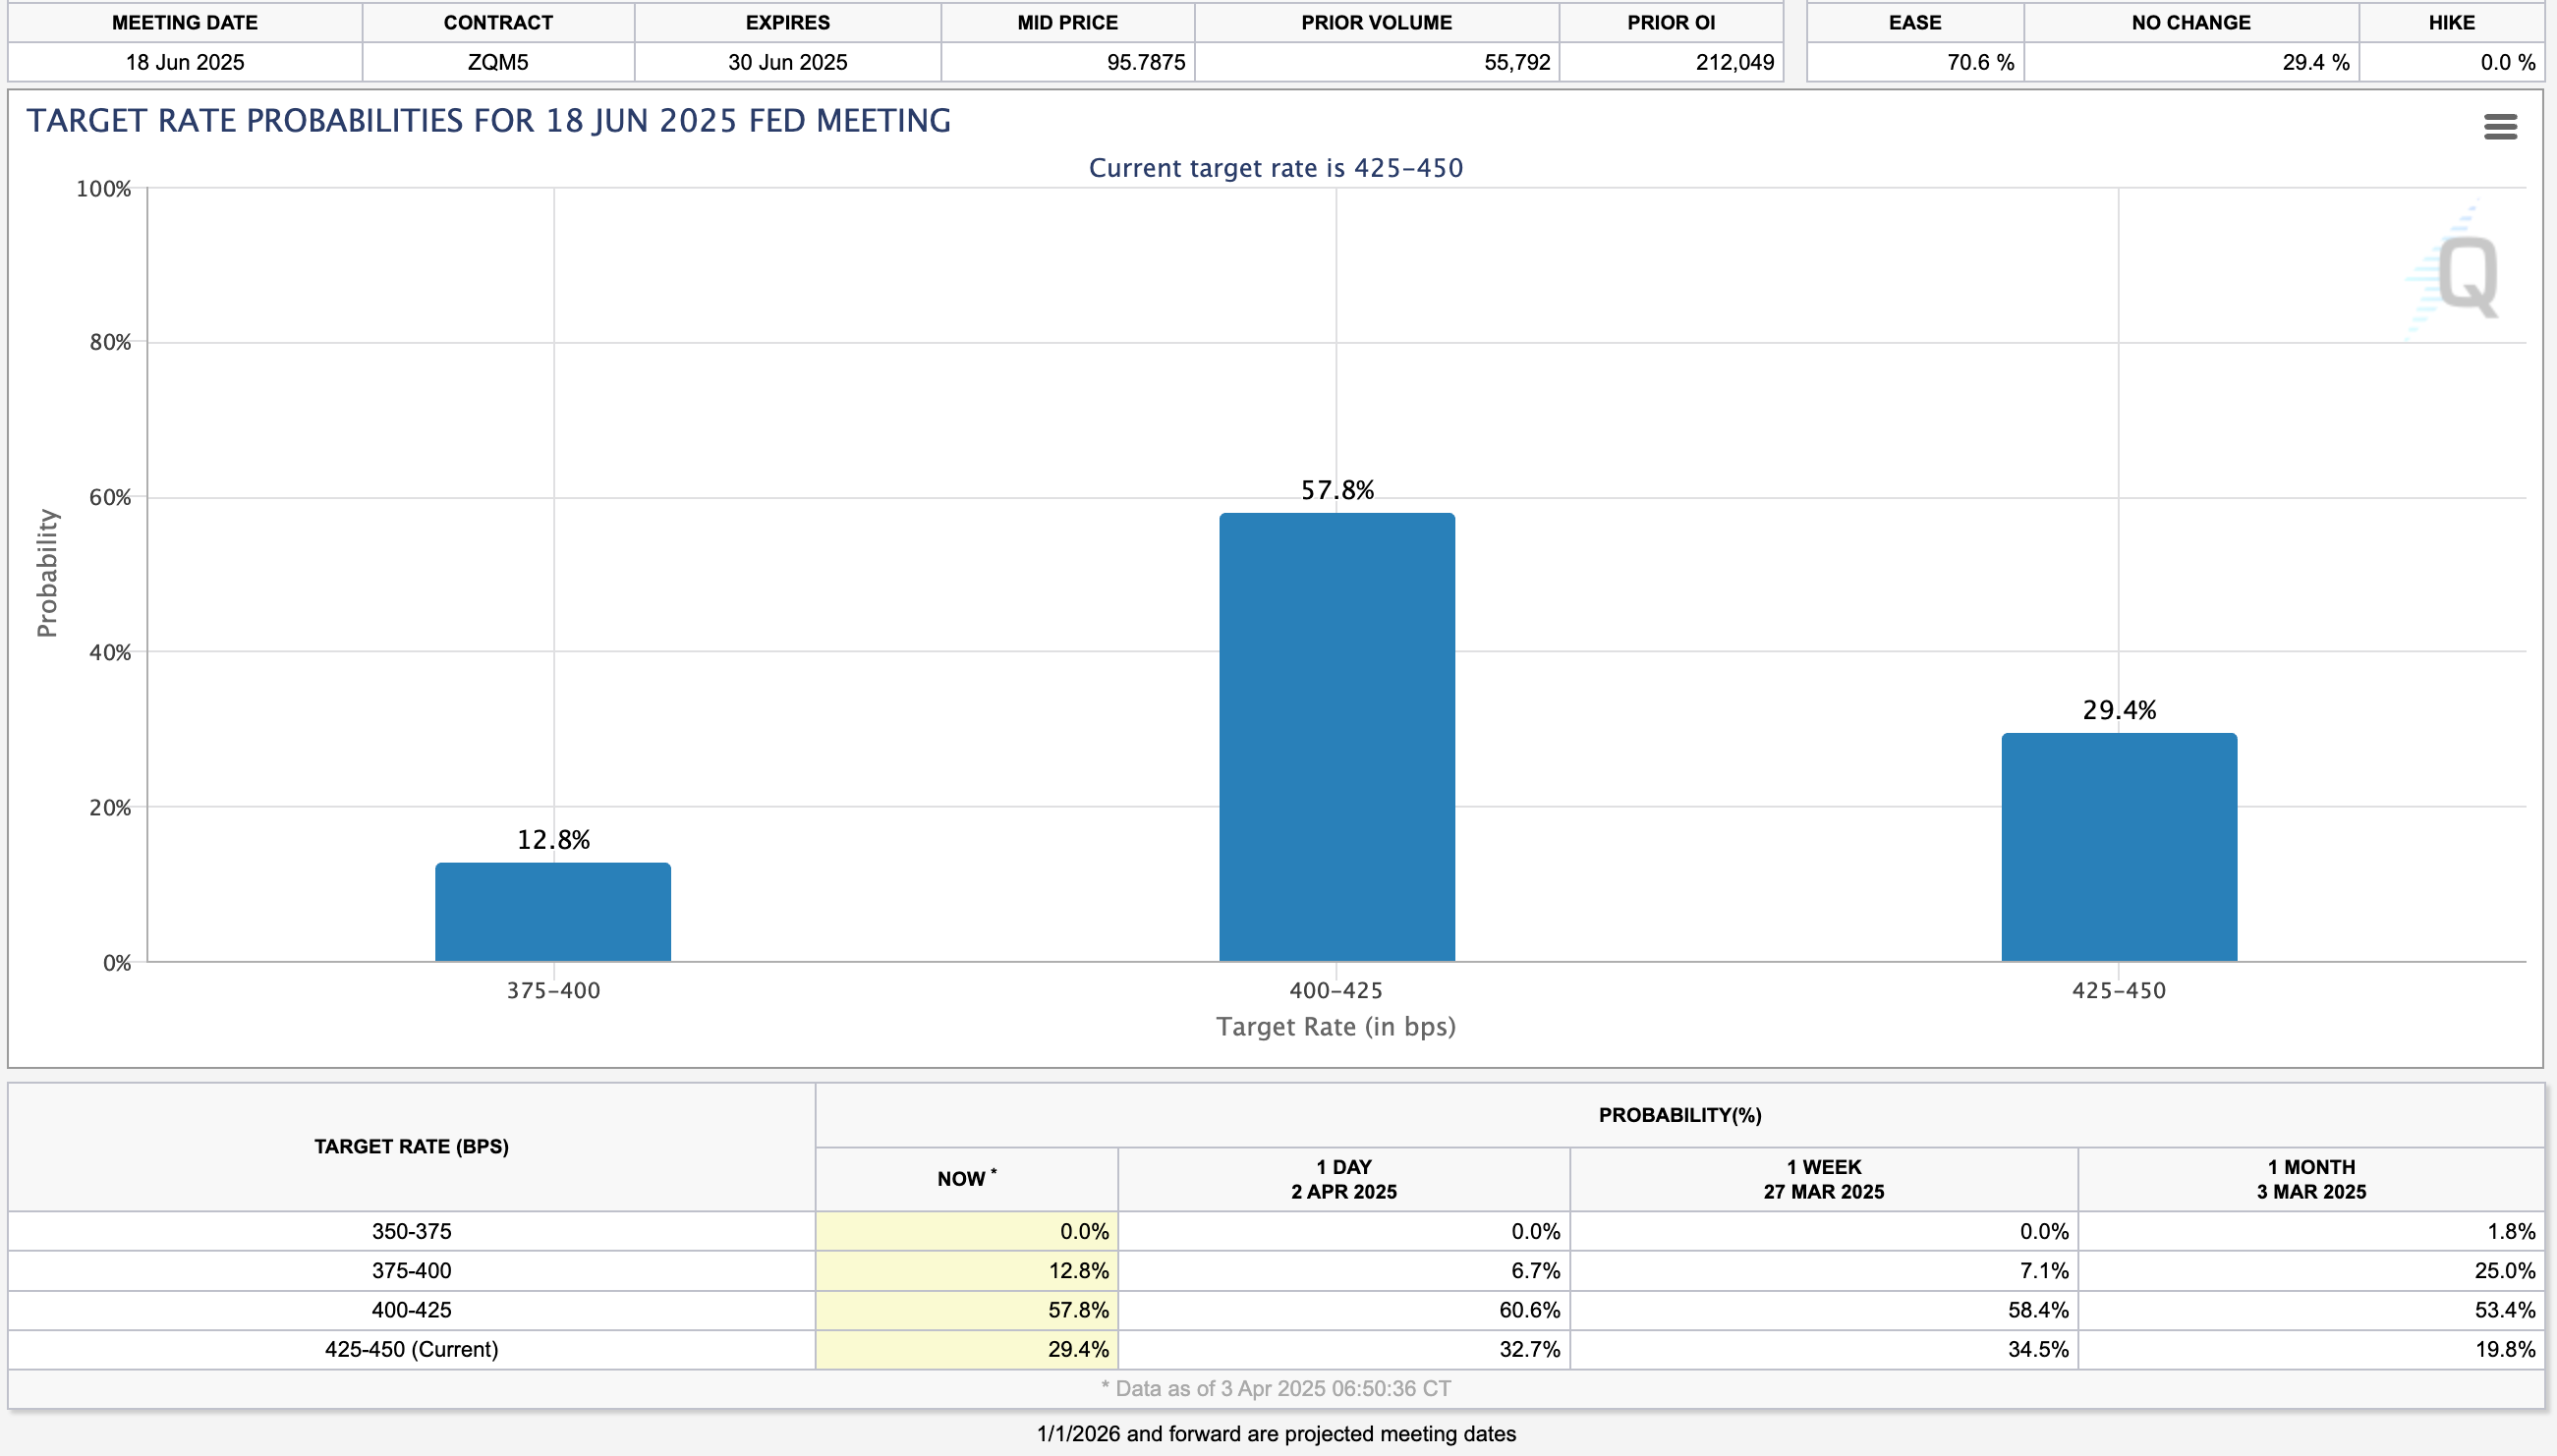
Task: Select the 1 MONTH 3 MAR 2025 header
Action: [2310, 1178]
